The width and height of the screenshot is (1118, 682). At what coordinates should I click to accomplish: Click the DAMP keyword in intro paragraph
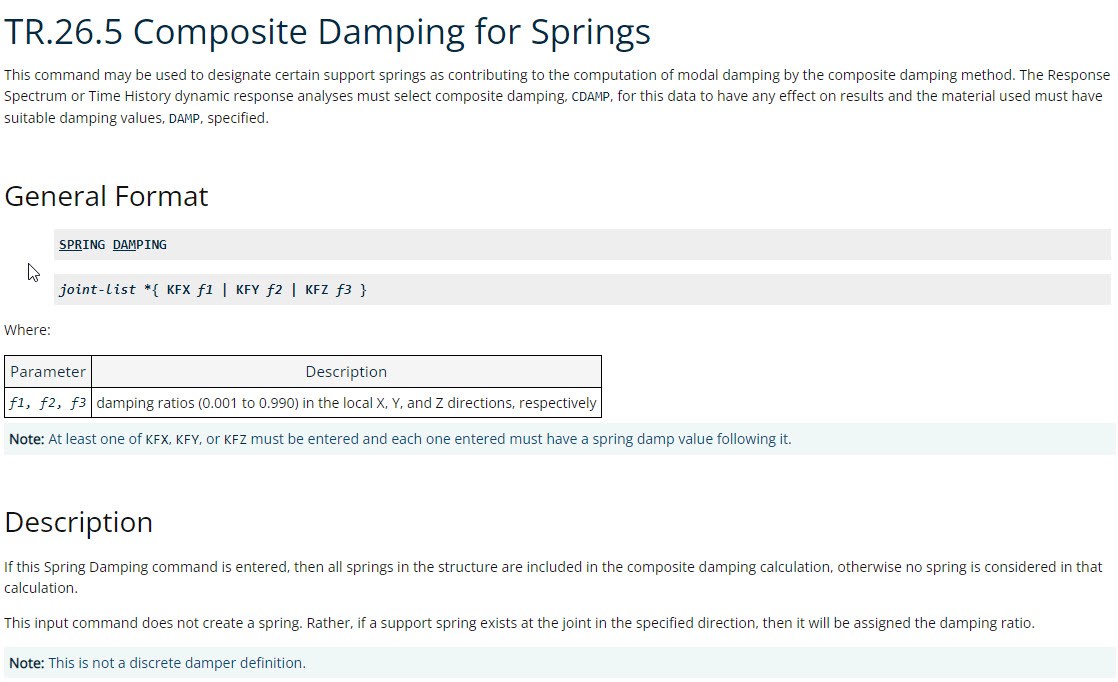pos(184,119)
